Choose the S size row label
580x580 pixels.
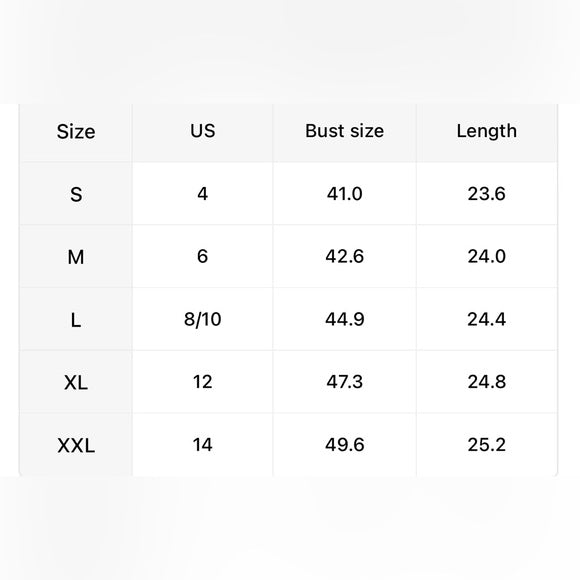pyautogui.click(x=76, y=193)
